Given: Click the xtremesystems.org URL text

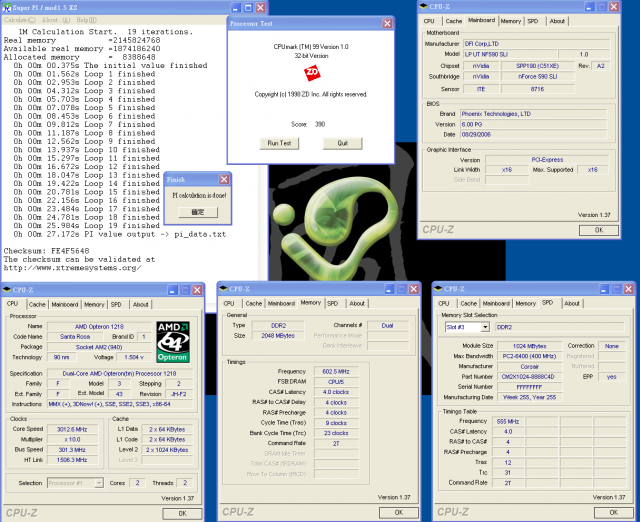Looking at the screenshot, I should click(x=72, y=268).
